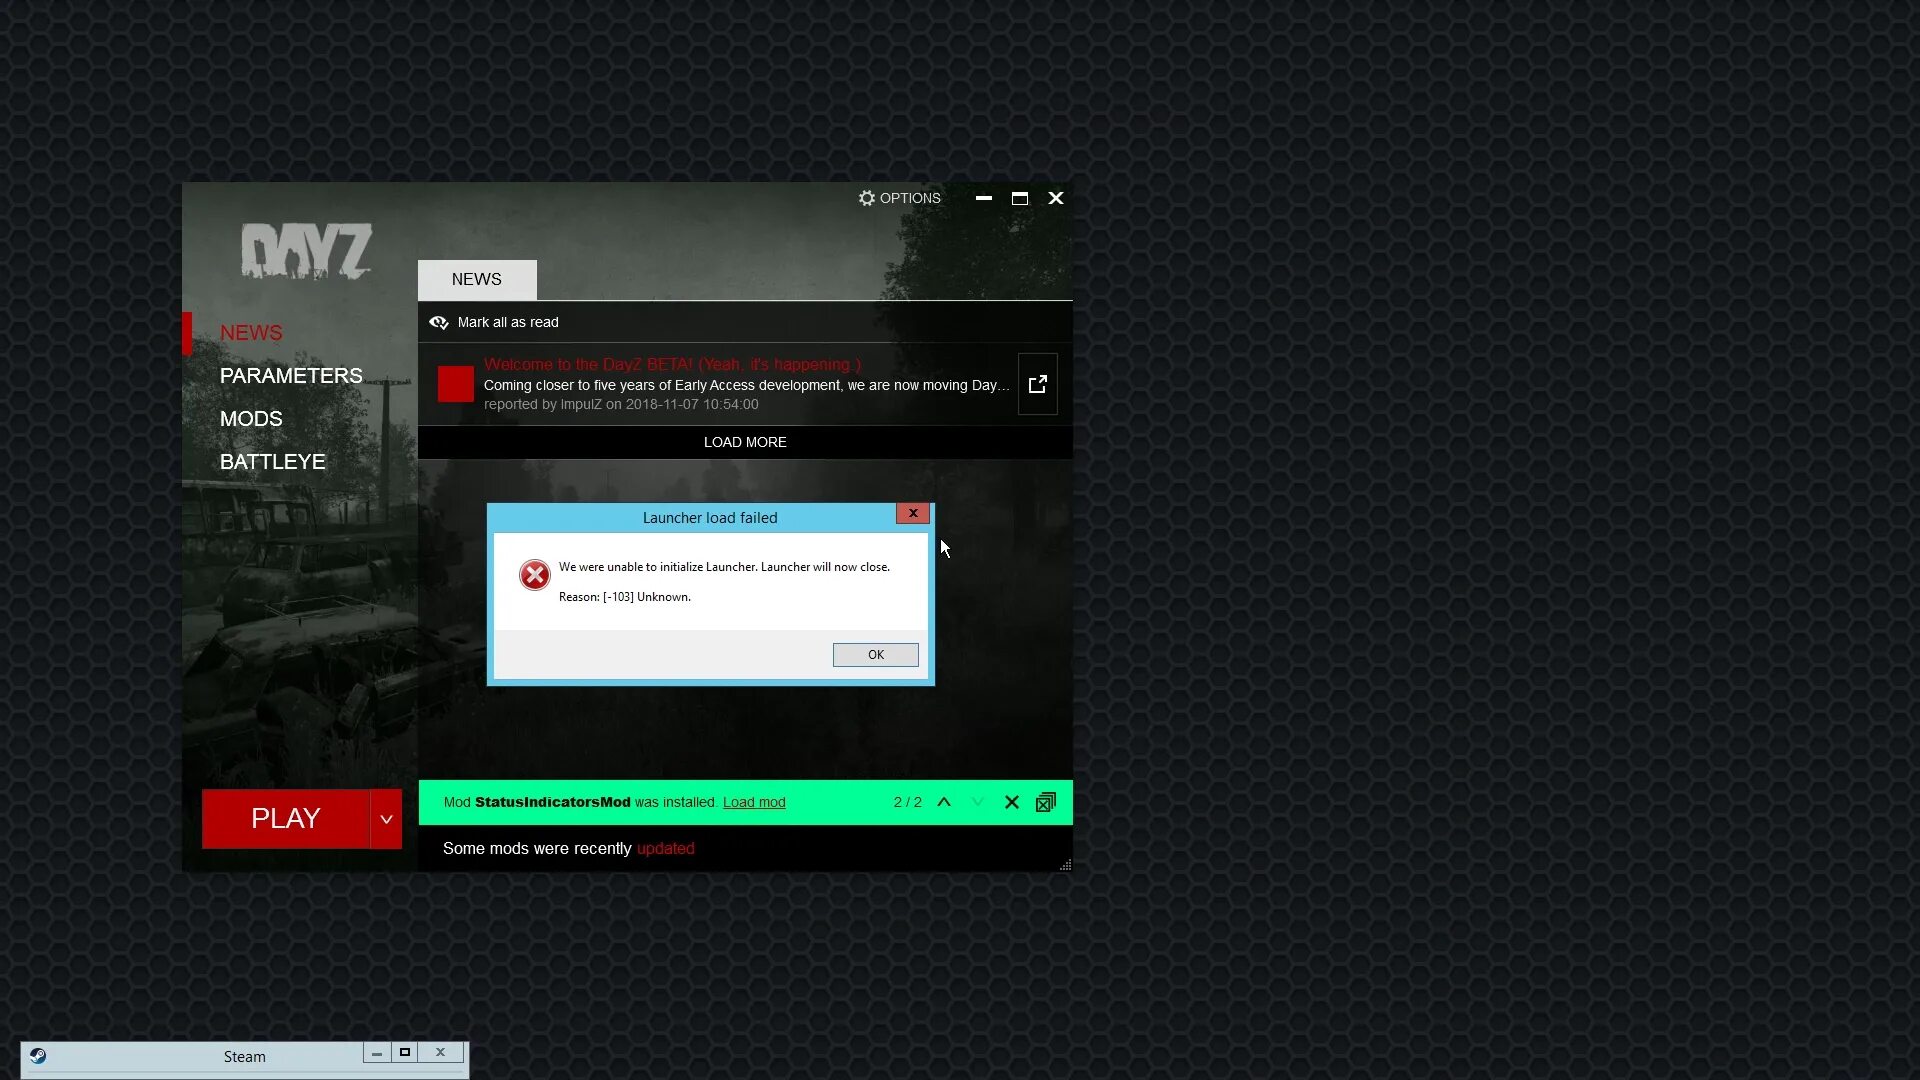
Task: Close the Launcher load failed dialog
Action: coord(913,513)
